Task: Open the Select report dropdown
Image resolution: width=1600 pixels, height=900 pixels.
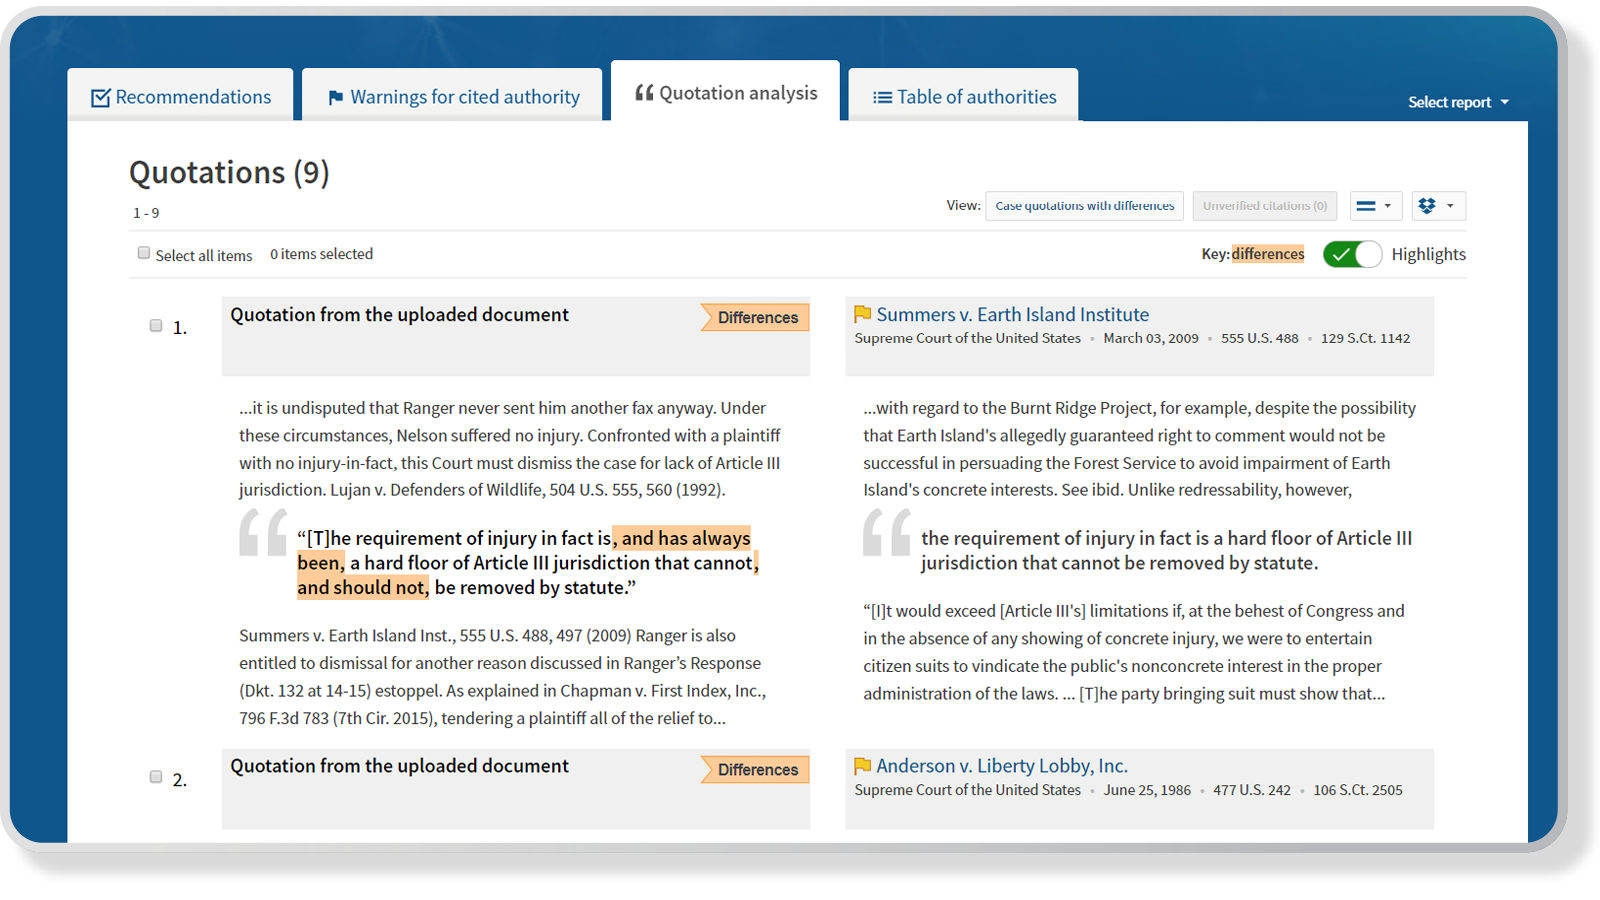Action: pyautogui.click(x=1457, y=102)
